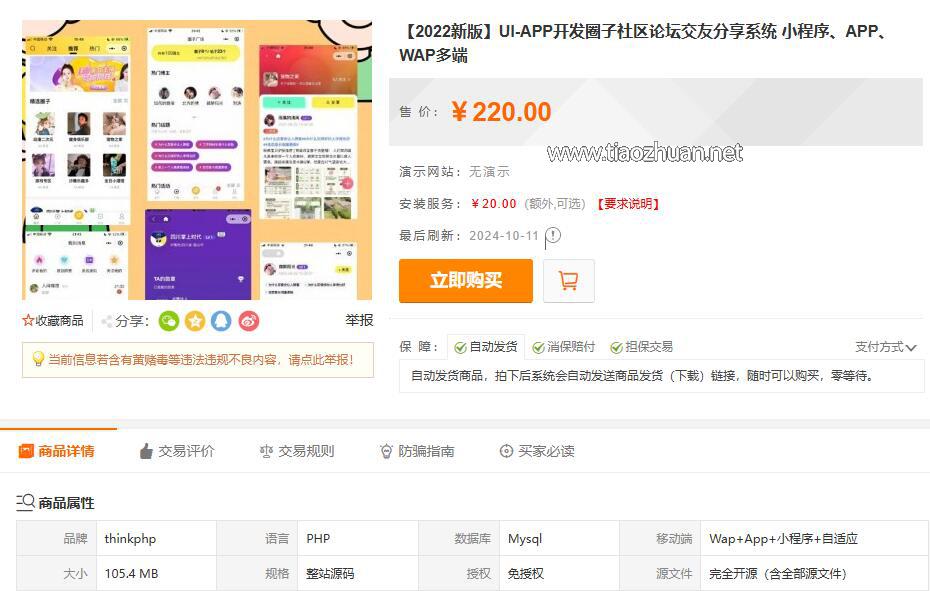The height and width of the screenshot is (591, 930).
Task: Share via the green WeChat icon
Action: pyautogui.click(x=169, y=321)
